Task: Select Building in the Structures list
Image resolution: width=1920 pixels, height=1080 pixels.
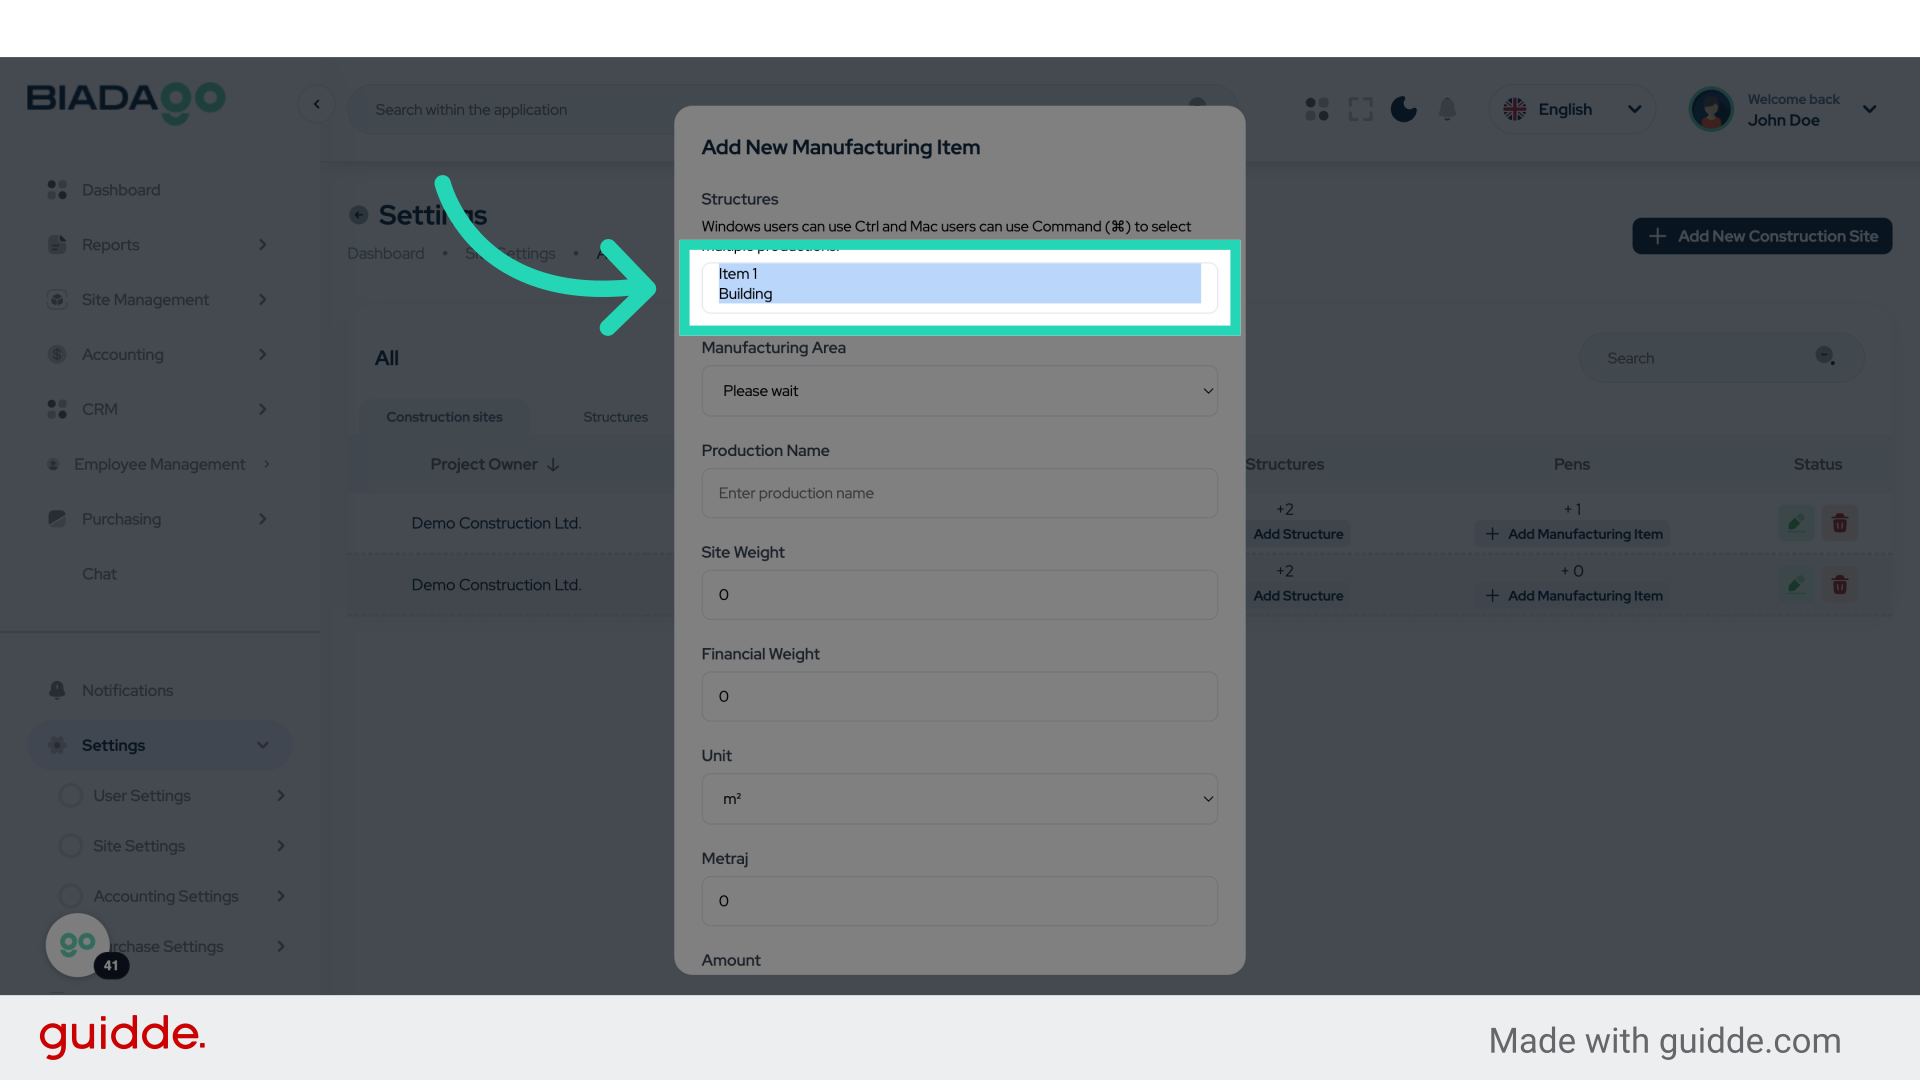Action: tap(746, 294)
